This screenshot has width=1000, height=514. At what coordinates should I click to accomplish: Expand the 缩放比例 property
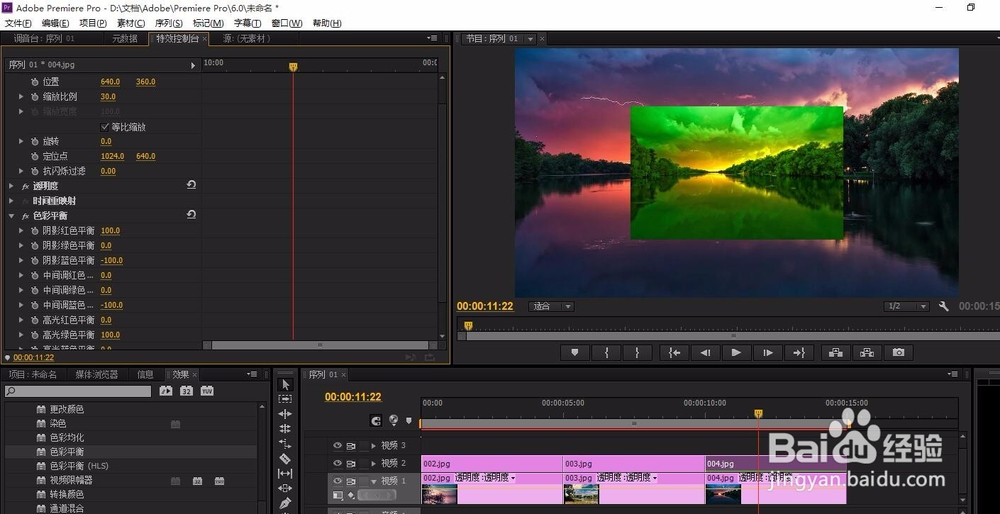[21, 96]
